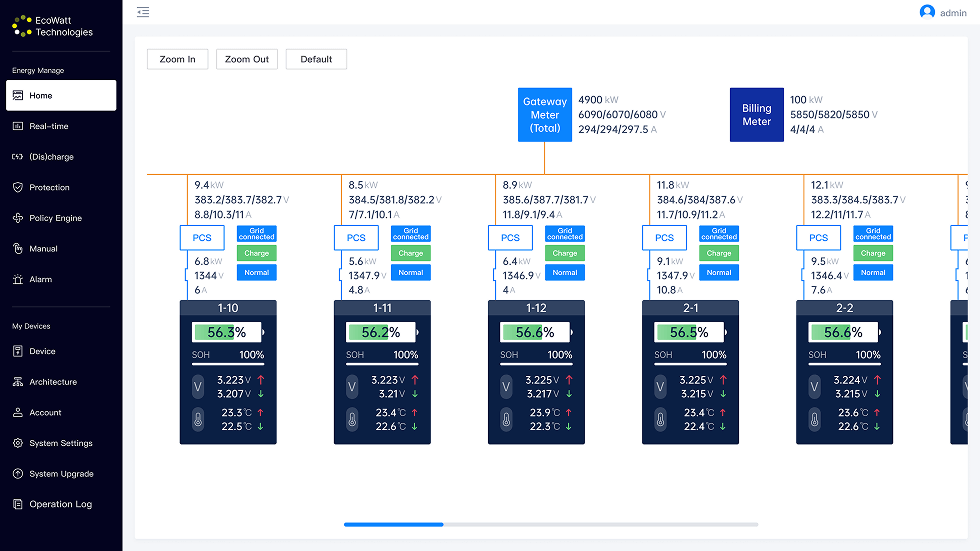Click the Manual hand icon
980x551 pixels.
point(18,249)
